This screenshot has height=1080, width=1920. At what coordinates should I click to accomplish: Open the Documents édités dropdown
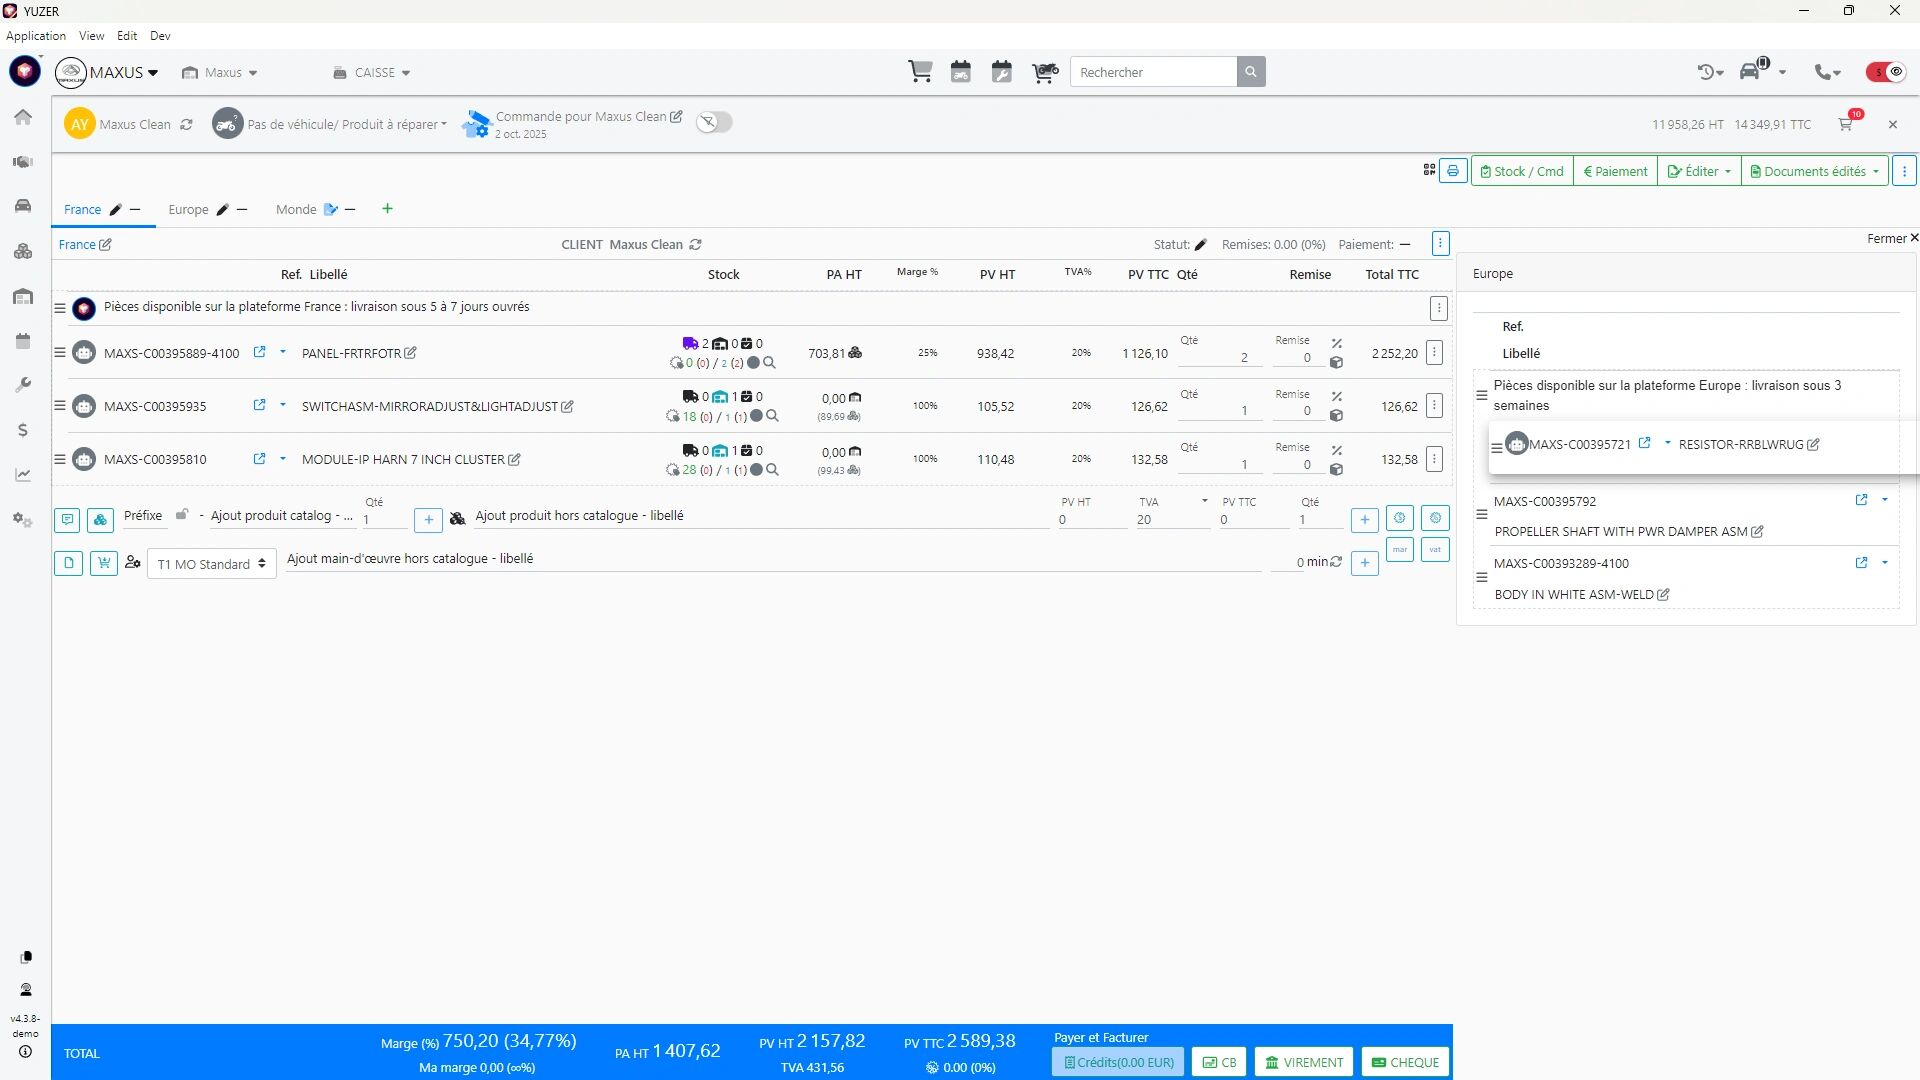click(x=1814, y=171)
